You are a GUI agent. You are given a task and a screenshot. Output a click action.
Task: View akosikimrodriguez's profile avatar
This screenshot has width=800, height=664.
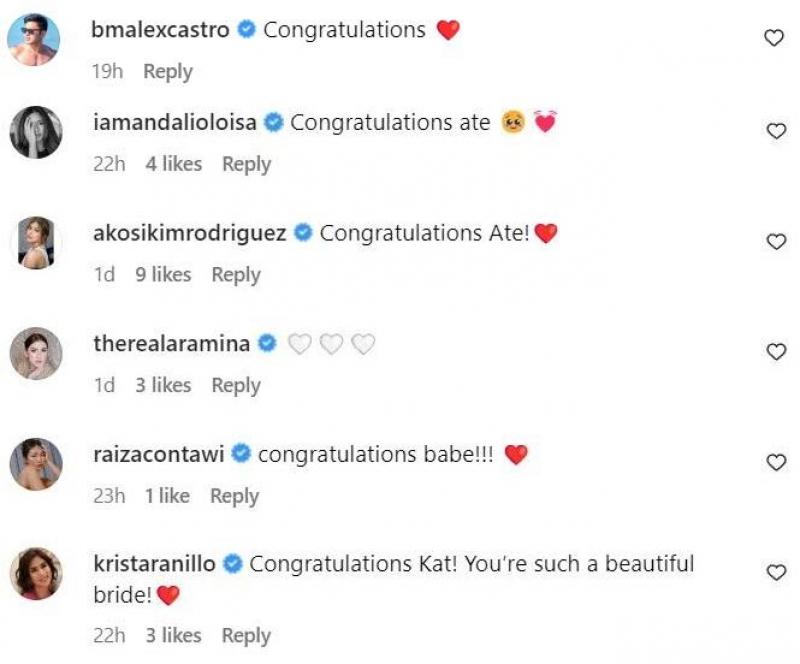[35, 243]
